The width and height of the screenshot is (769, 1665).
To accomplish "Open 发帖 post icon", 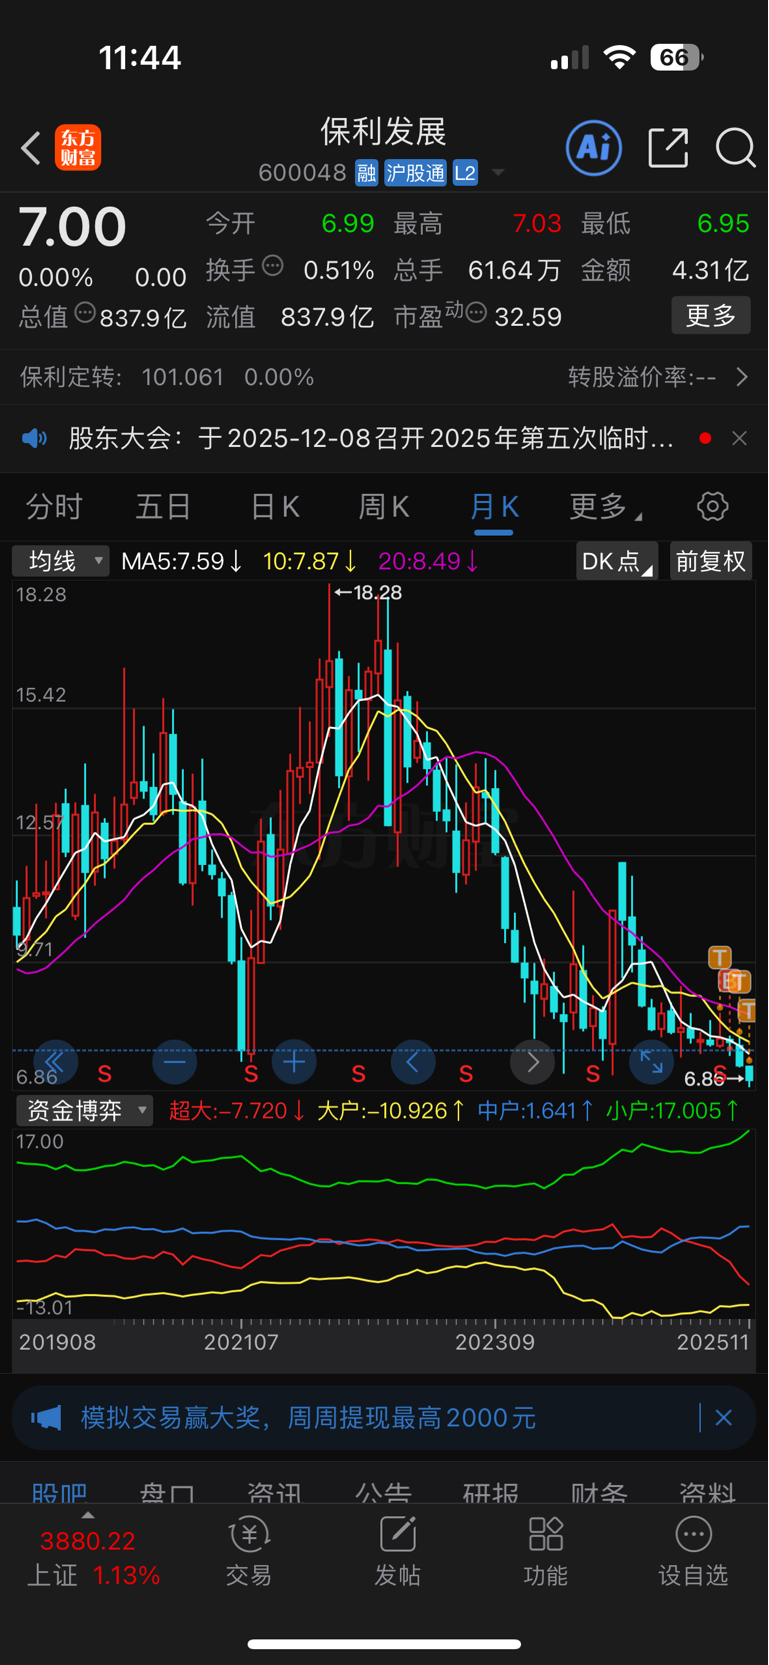I will pos(397,1552).
